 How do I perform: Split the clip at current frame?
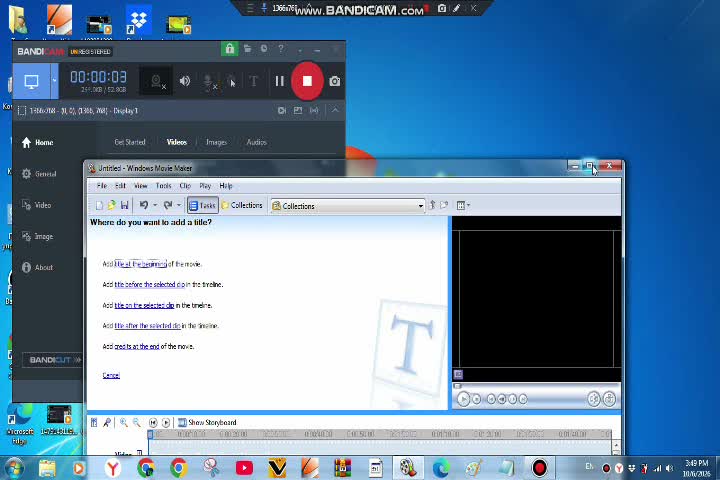click(594, 399)
